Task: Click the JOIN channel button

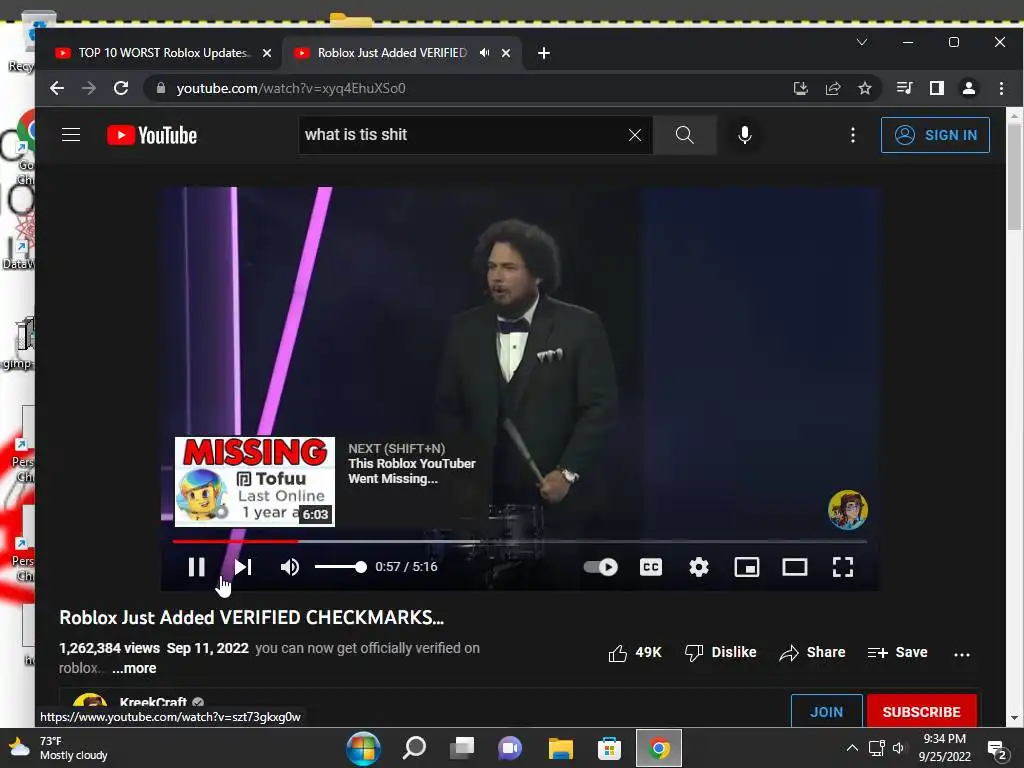Action: (x=826, y=711)
